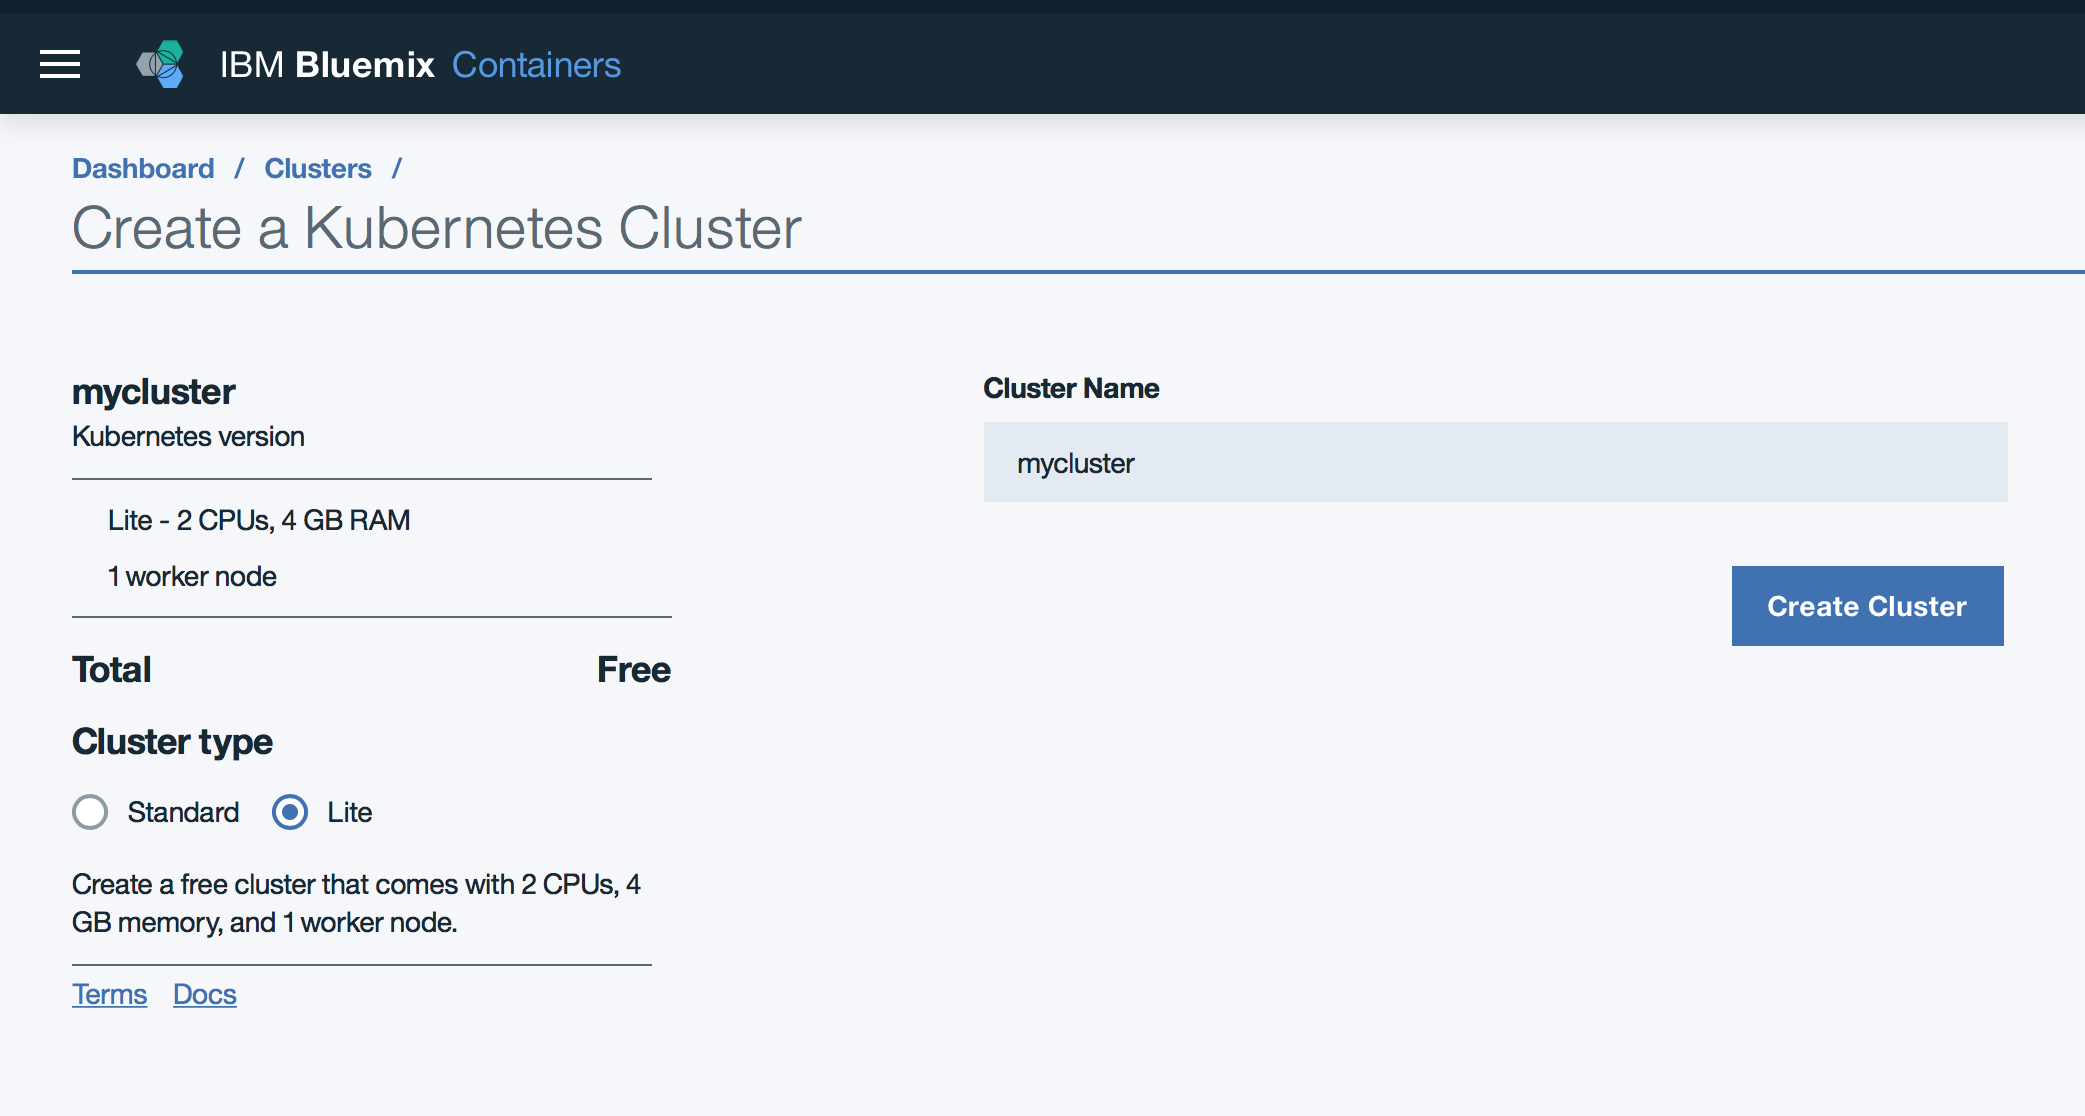Screen dimensions: 2085x1116
Task: Navigate to Clusters breadcrumb
Action: [x=317, y=168]
